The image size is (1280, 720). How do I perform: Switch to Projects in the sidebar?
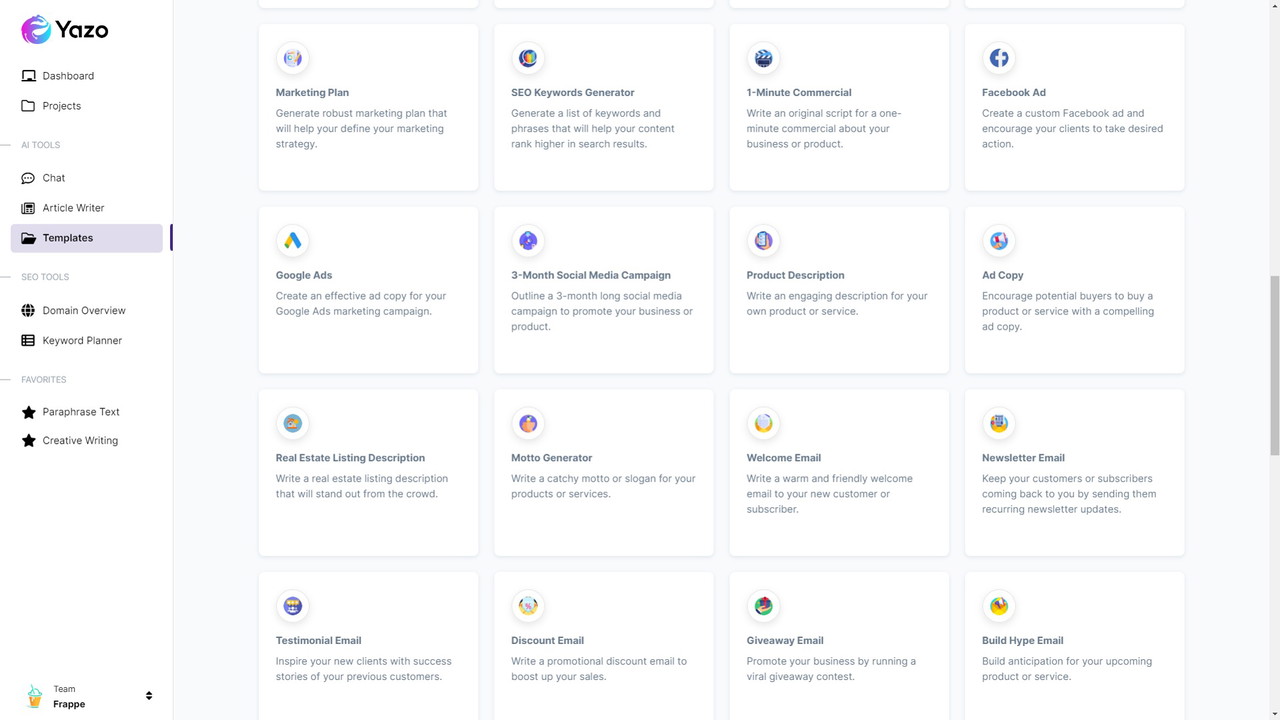tap(61, 105)
